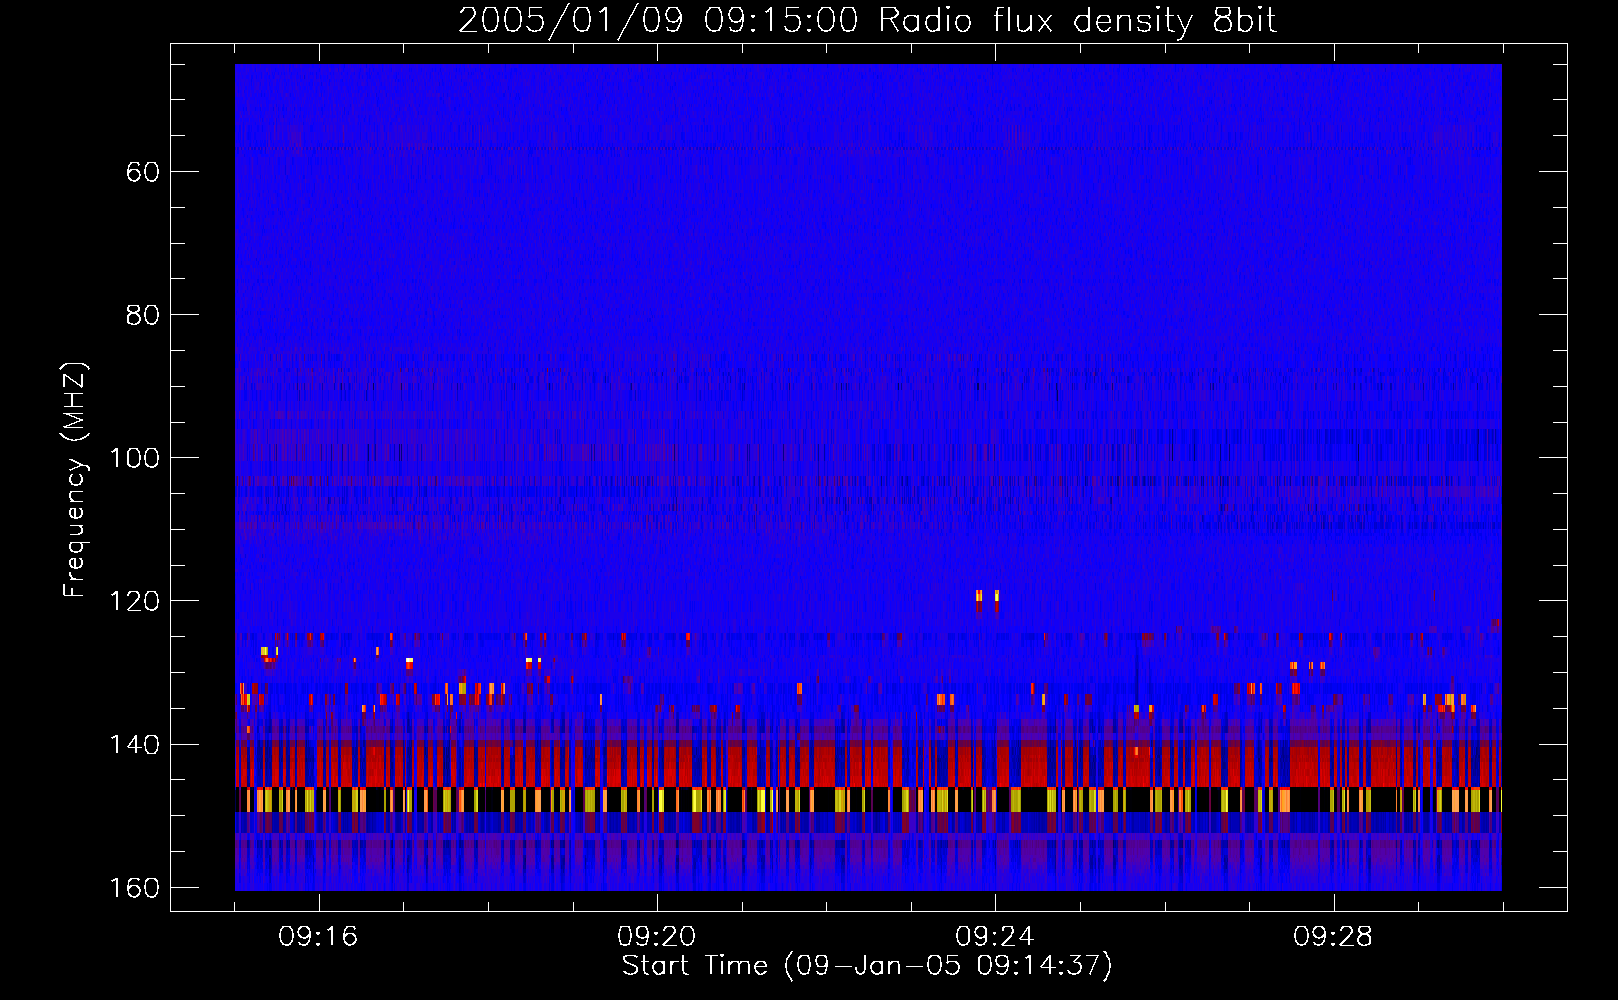Click the 60 frequency tick label
Viewport: 1618px width, 1000px height.
tap(143, 172)
